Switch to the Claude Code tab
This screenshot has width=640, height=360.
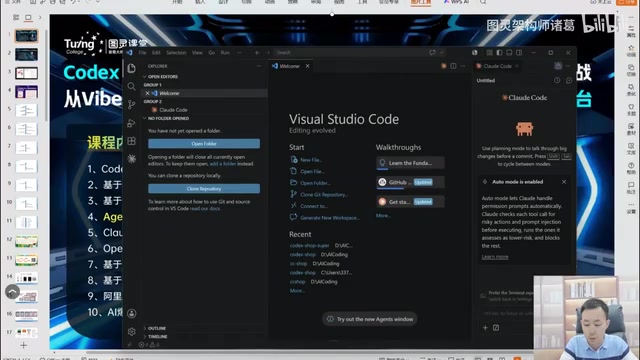(x=497, y=66)
